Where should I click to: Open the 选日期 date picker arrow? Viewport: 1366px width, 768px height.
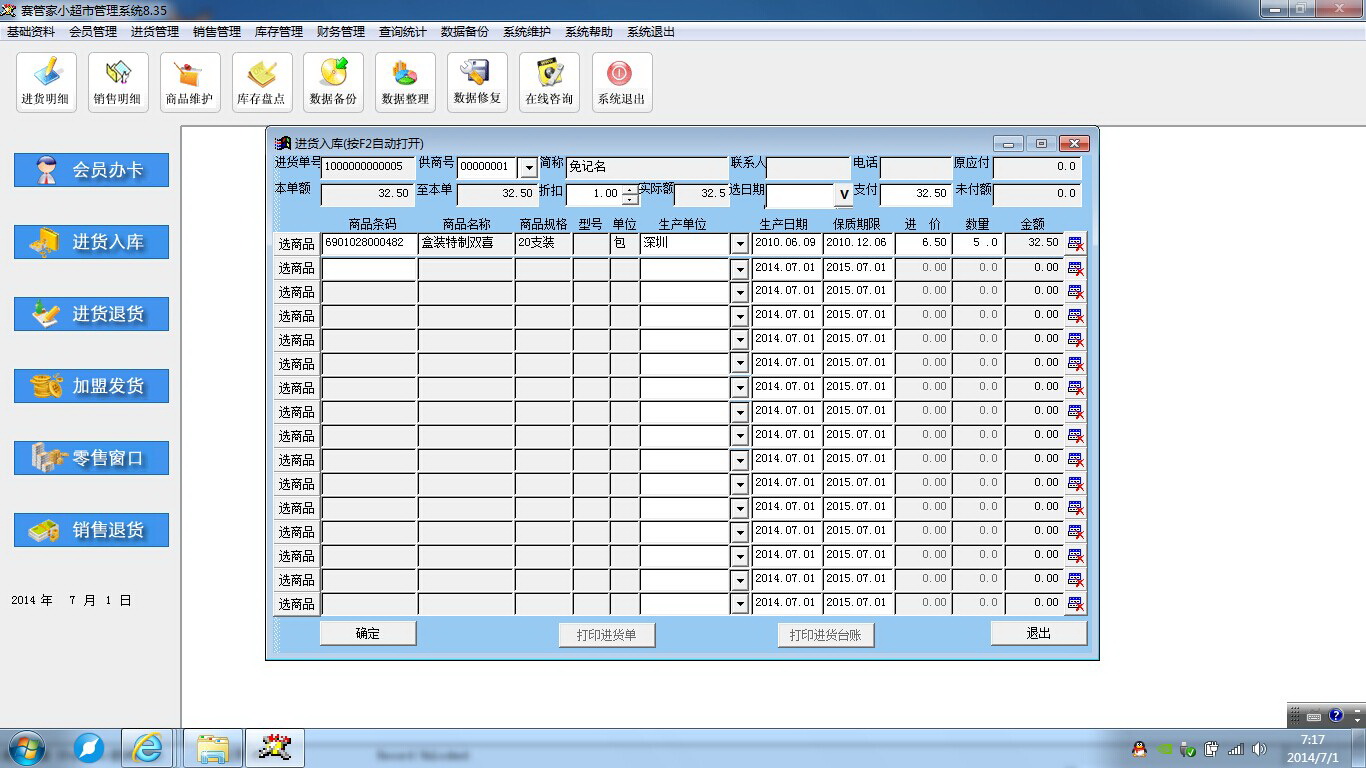(844, 195)
